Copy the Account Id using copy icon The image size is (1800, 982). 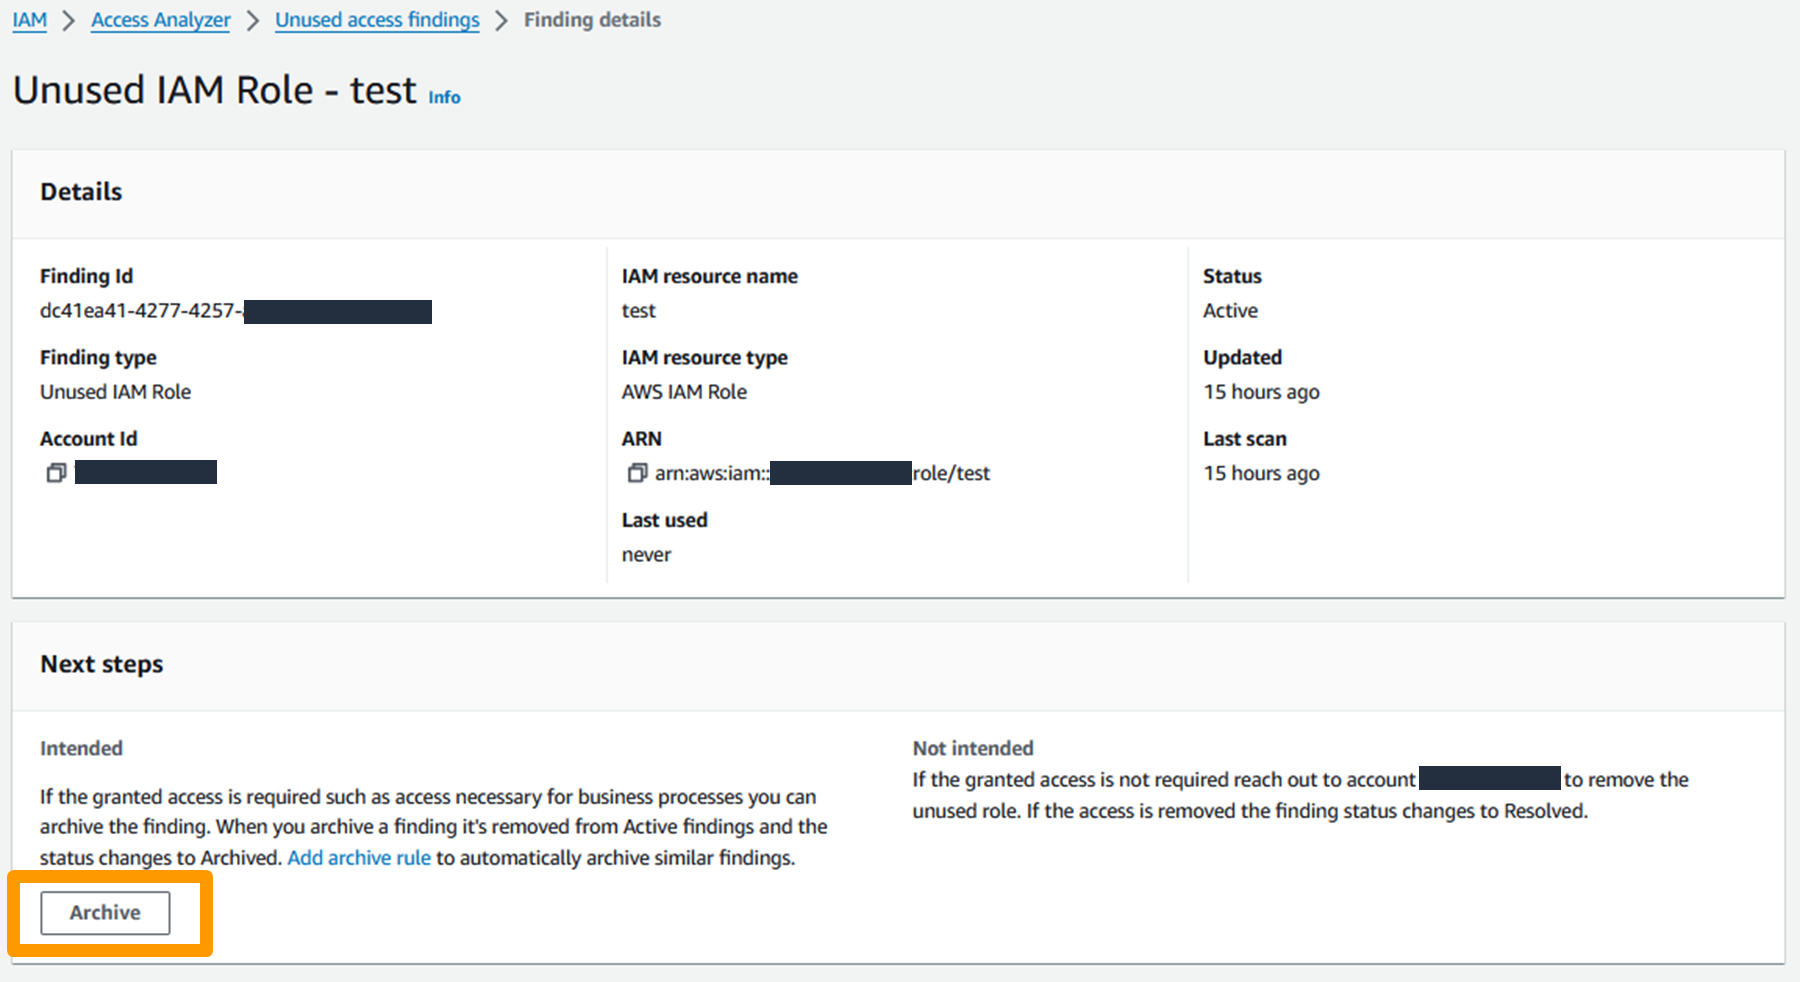(x=56, y=472)
